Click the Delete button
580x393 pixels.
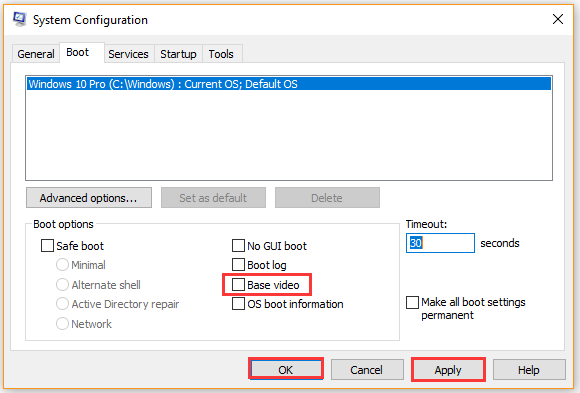[327, 198]
